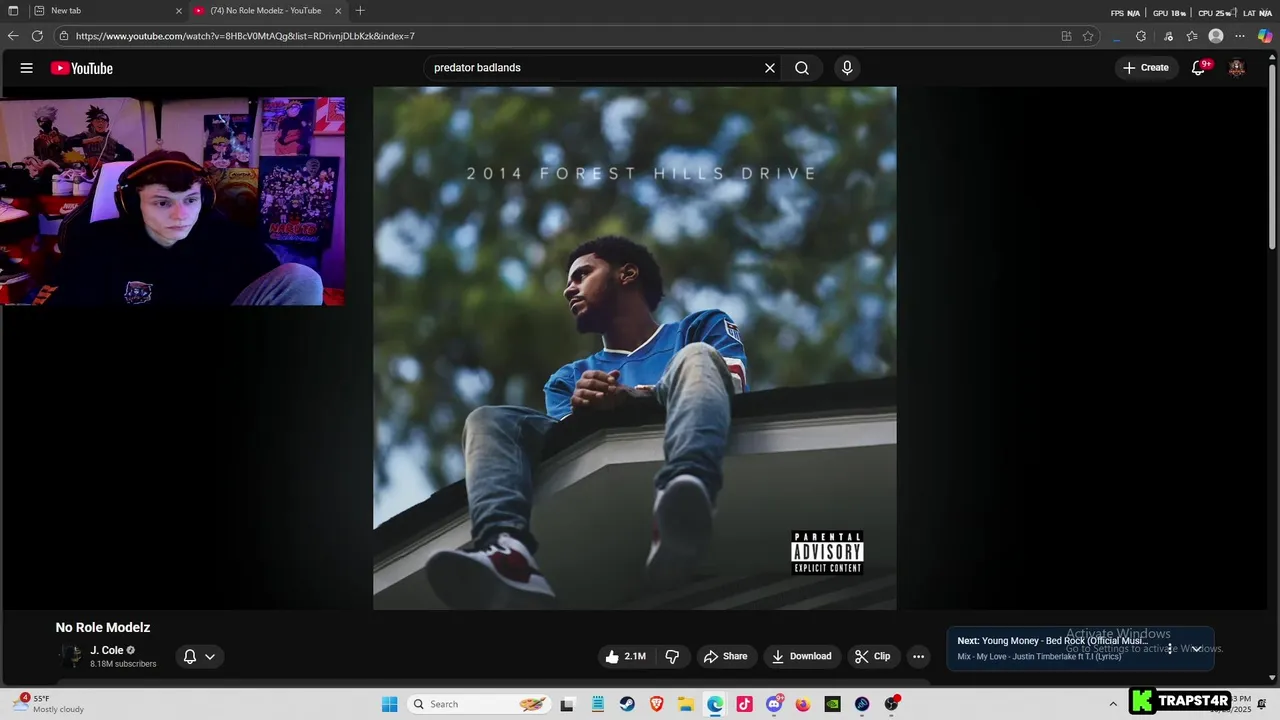Open browser extensions puzzle icon
The image size is (1280, 720).
pos(1141,36)
